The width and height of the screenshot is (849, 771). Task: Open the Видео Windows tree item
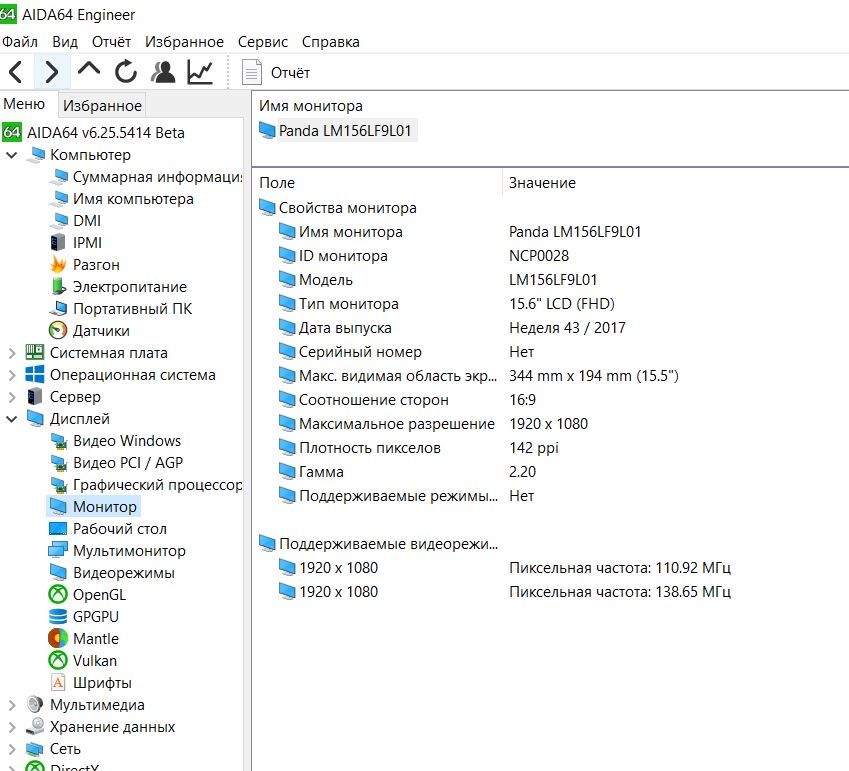pos(116,441)
